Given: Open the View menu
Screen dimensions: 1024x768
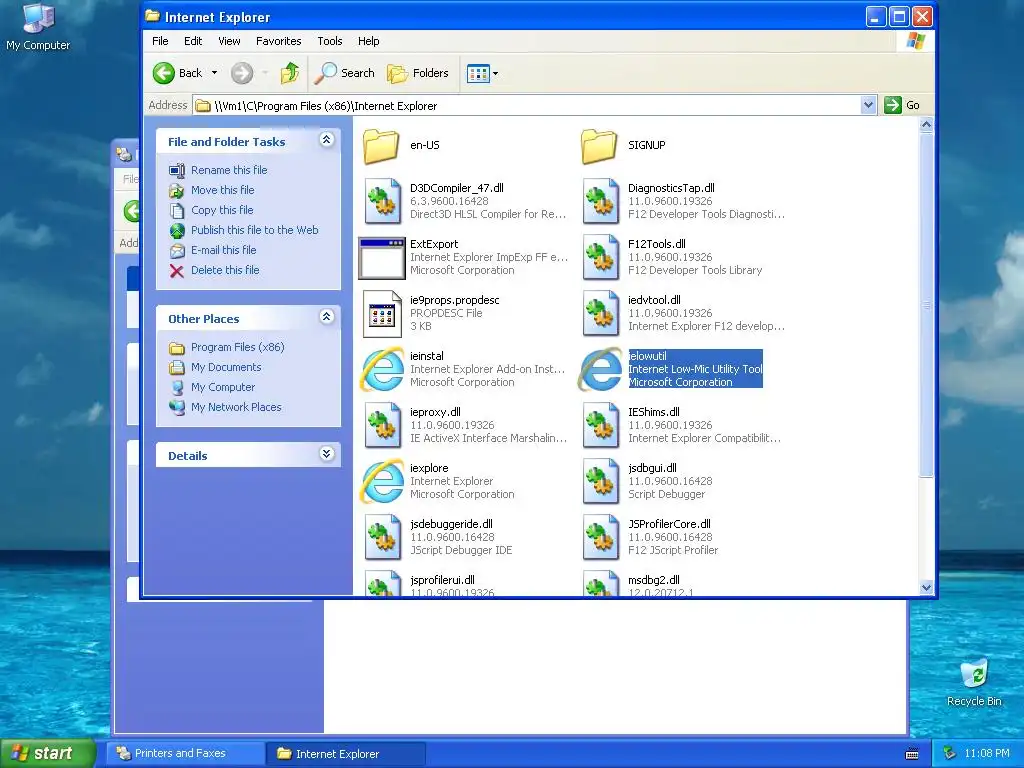Looking at the screenshot, I should coord(229,41).
